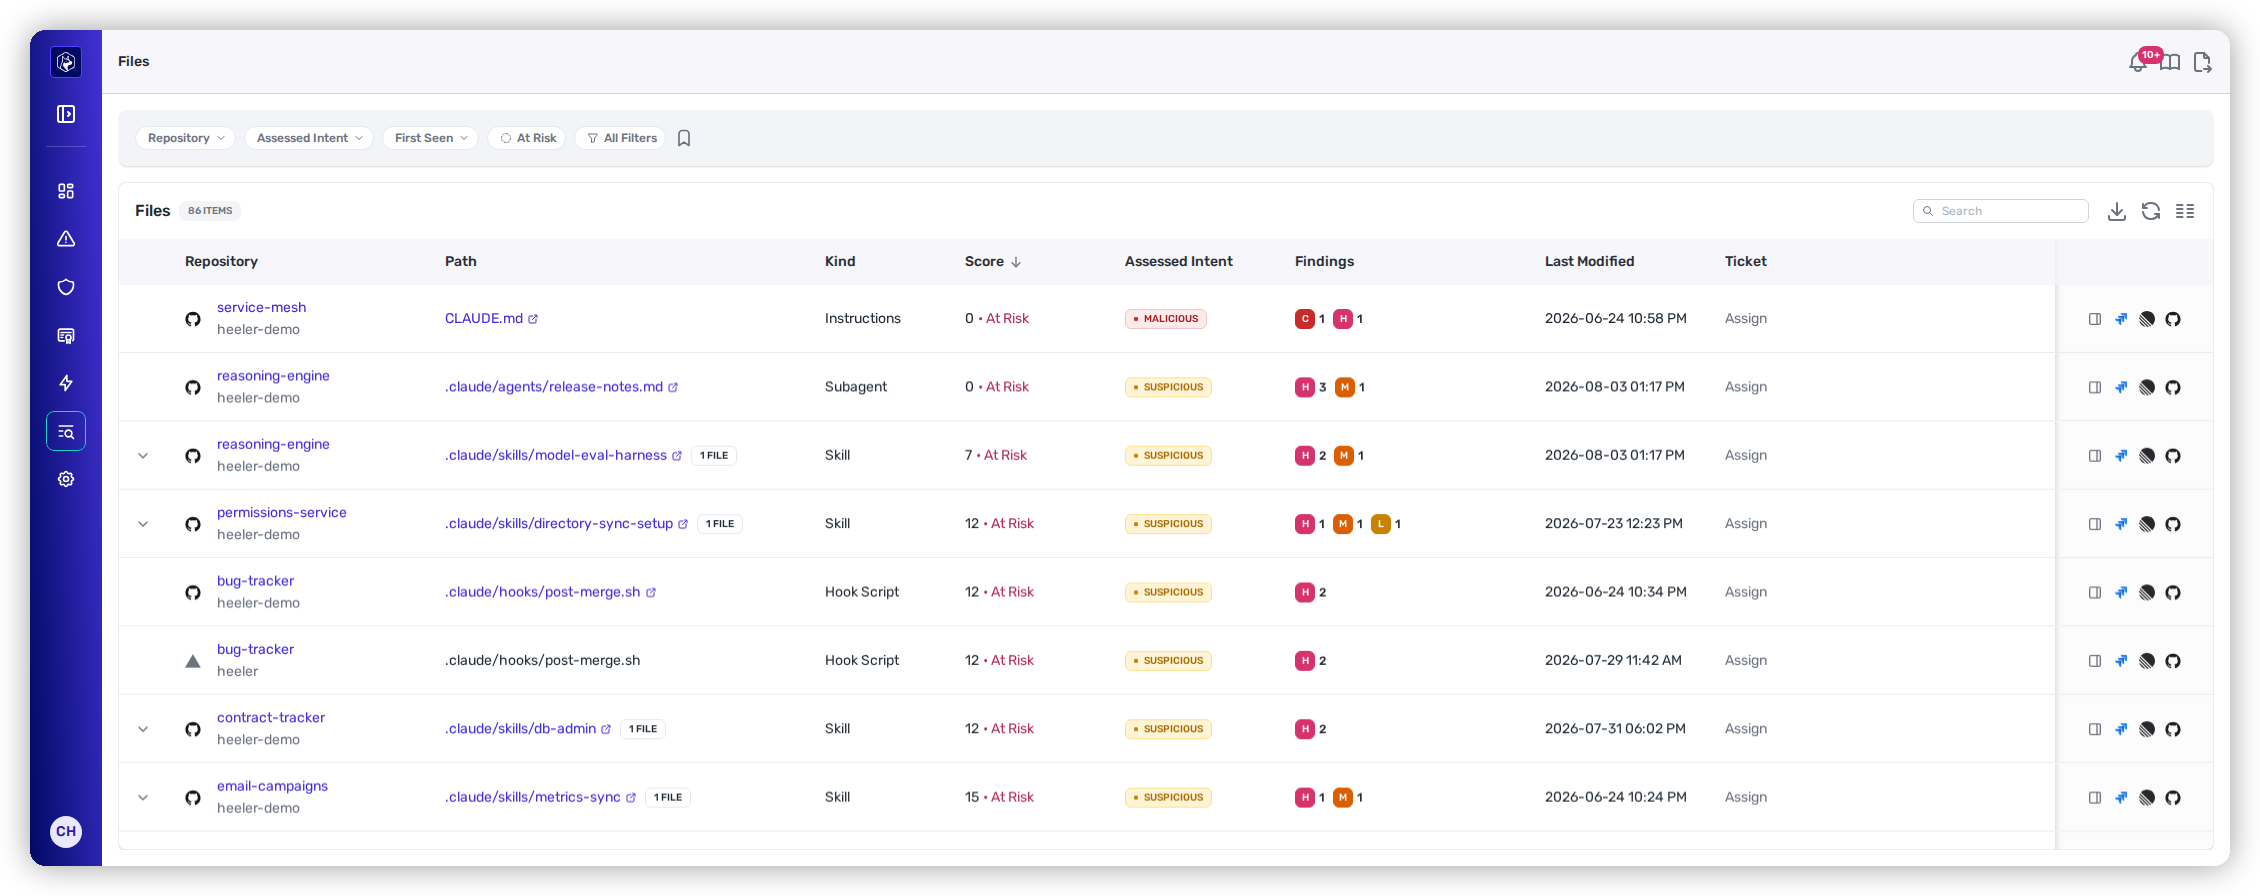This screenshot has width=2260, height=896.
Task: Expand the model-eval-harness skill row
Action: 143,456
